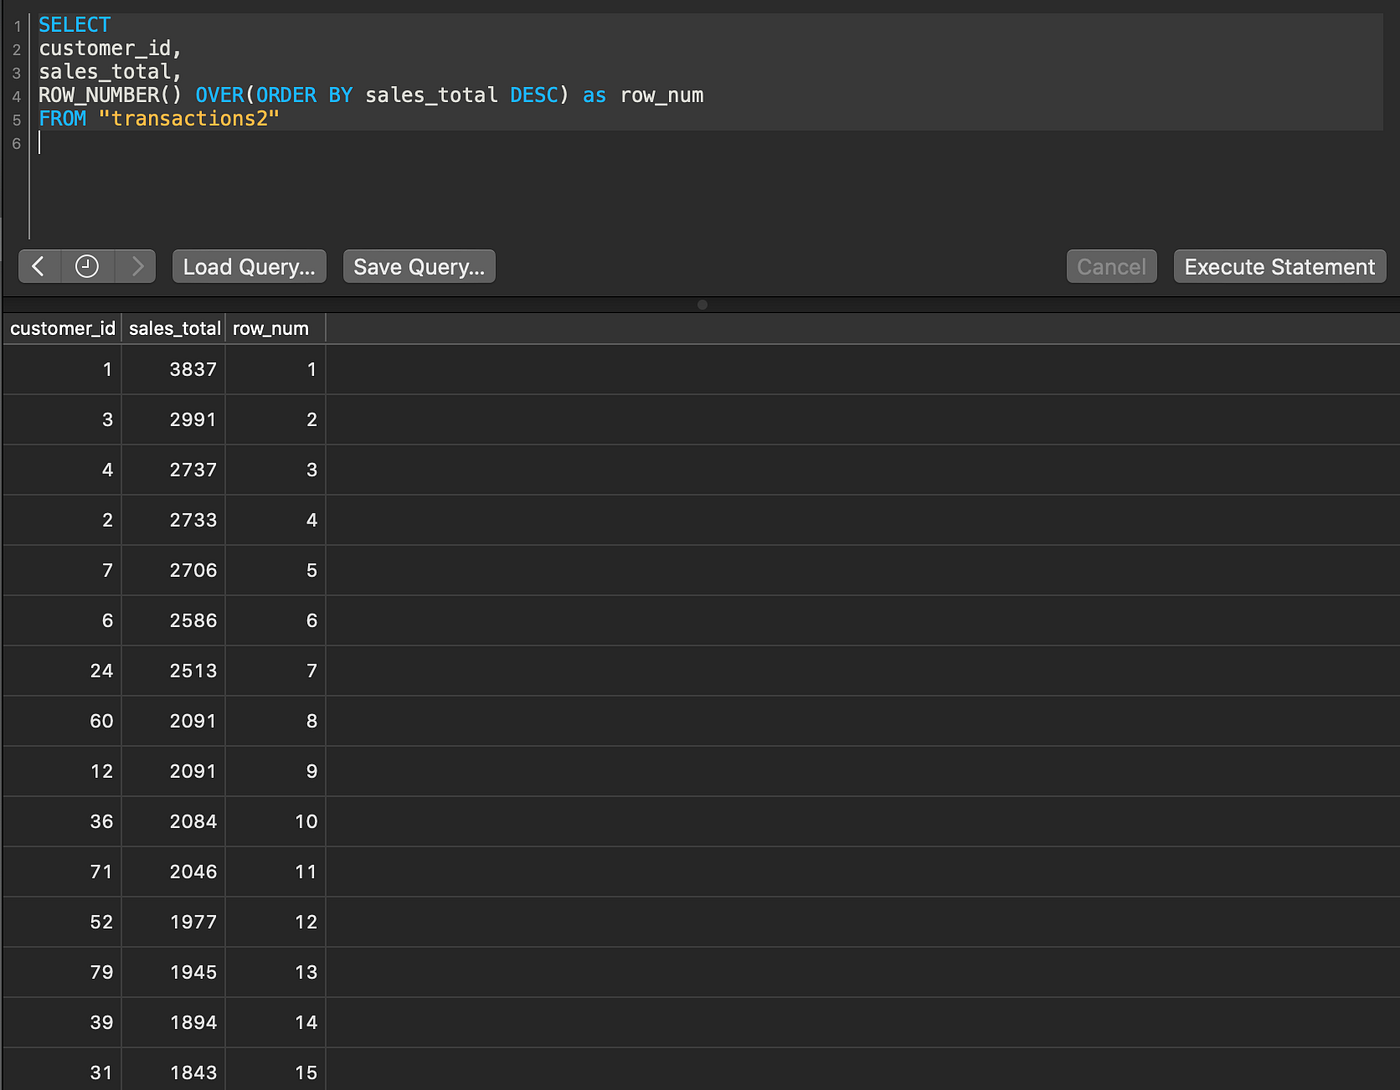
Task: Sort results by the customer_id column header
Action: [x=62, y=328]
